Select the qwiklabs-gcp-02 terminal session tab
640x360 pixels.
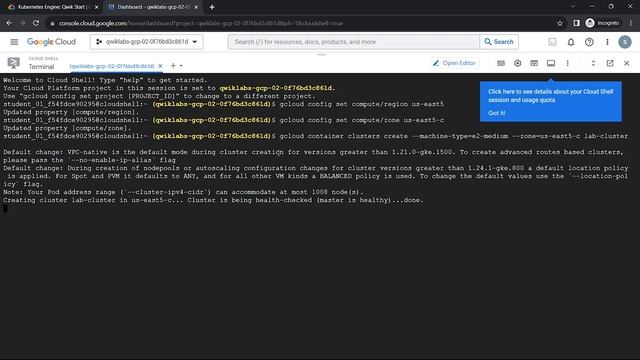(112, 66)
